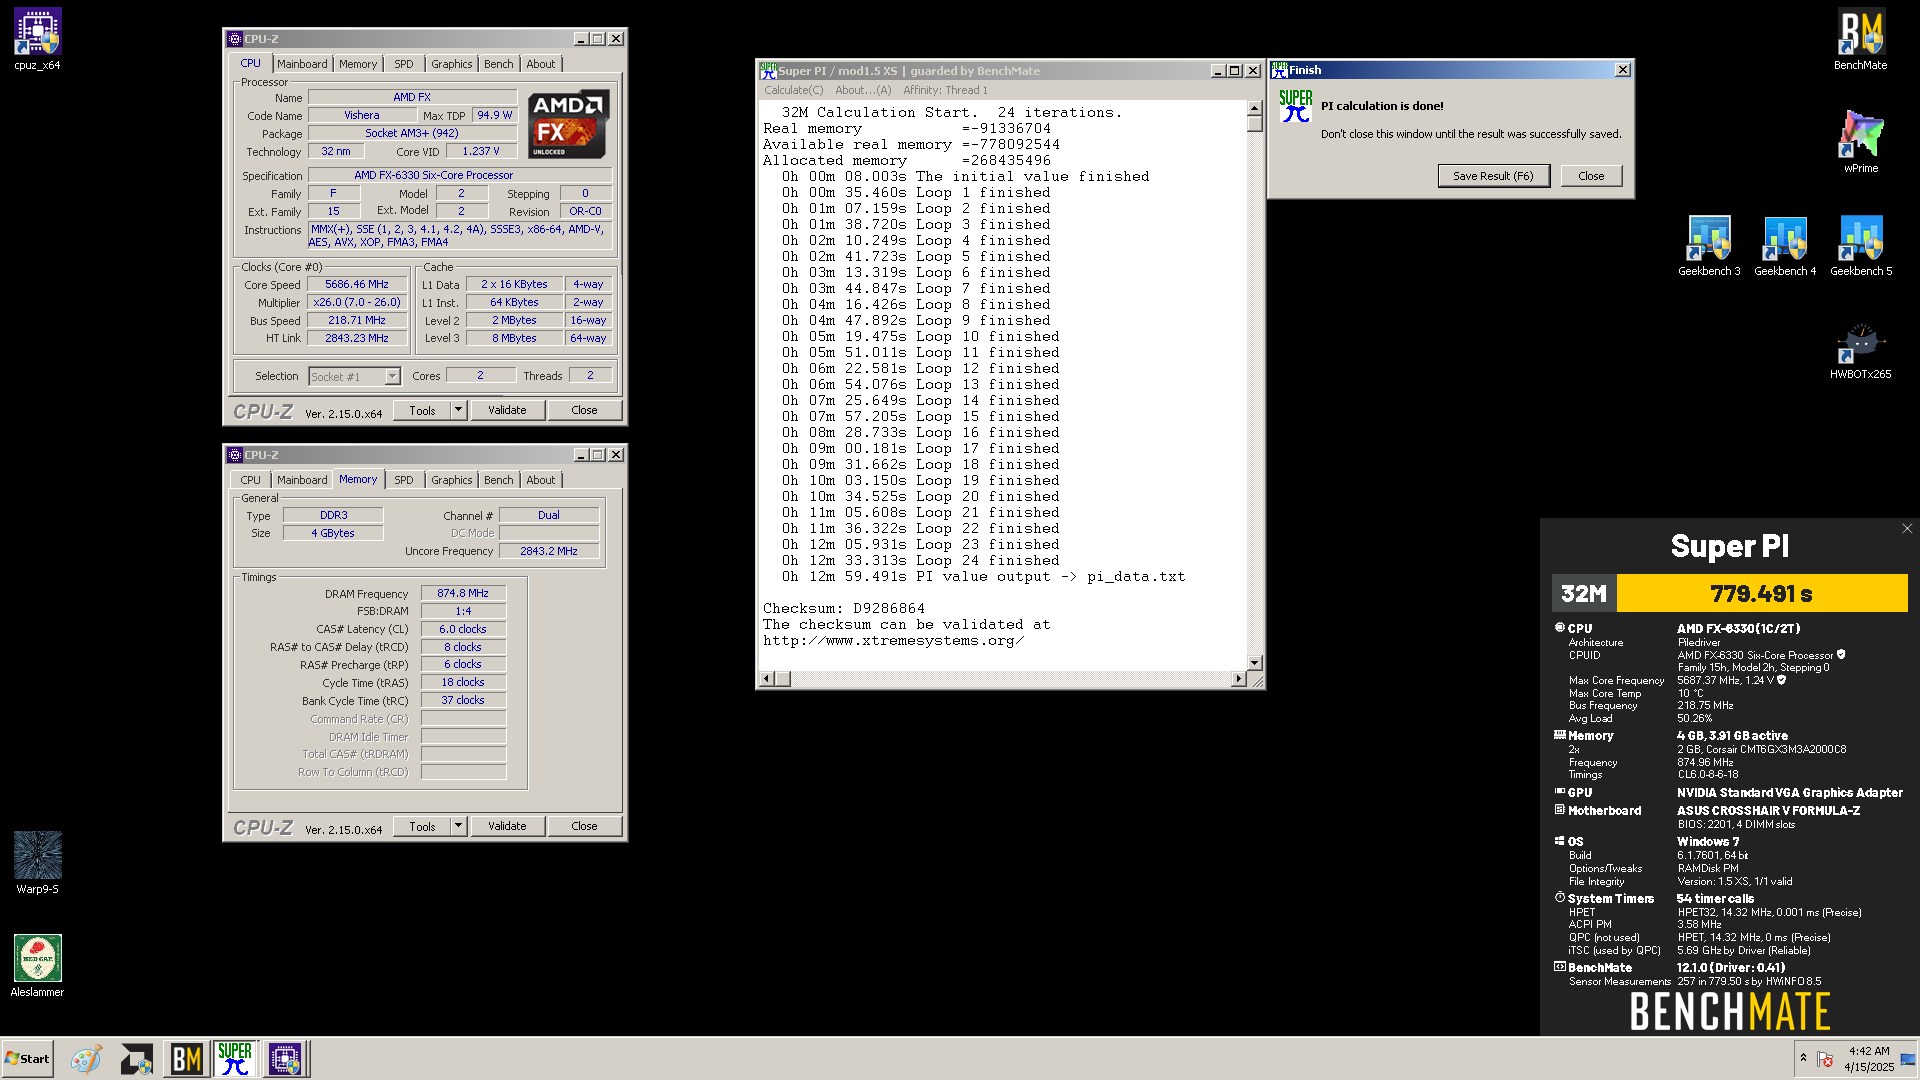Click the Multiplier value x26.0
This screenshot has width=1920, height=1080.
point(357,303)
